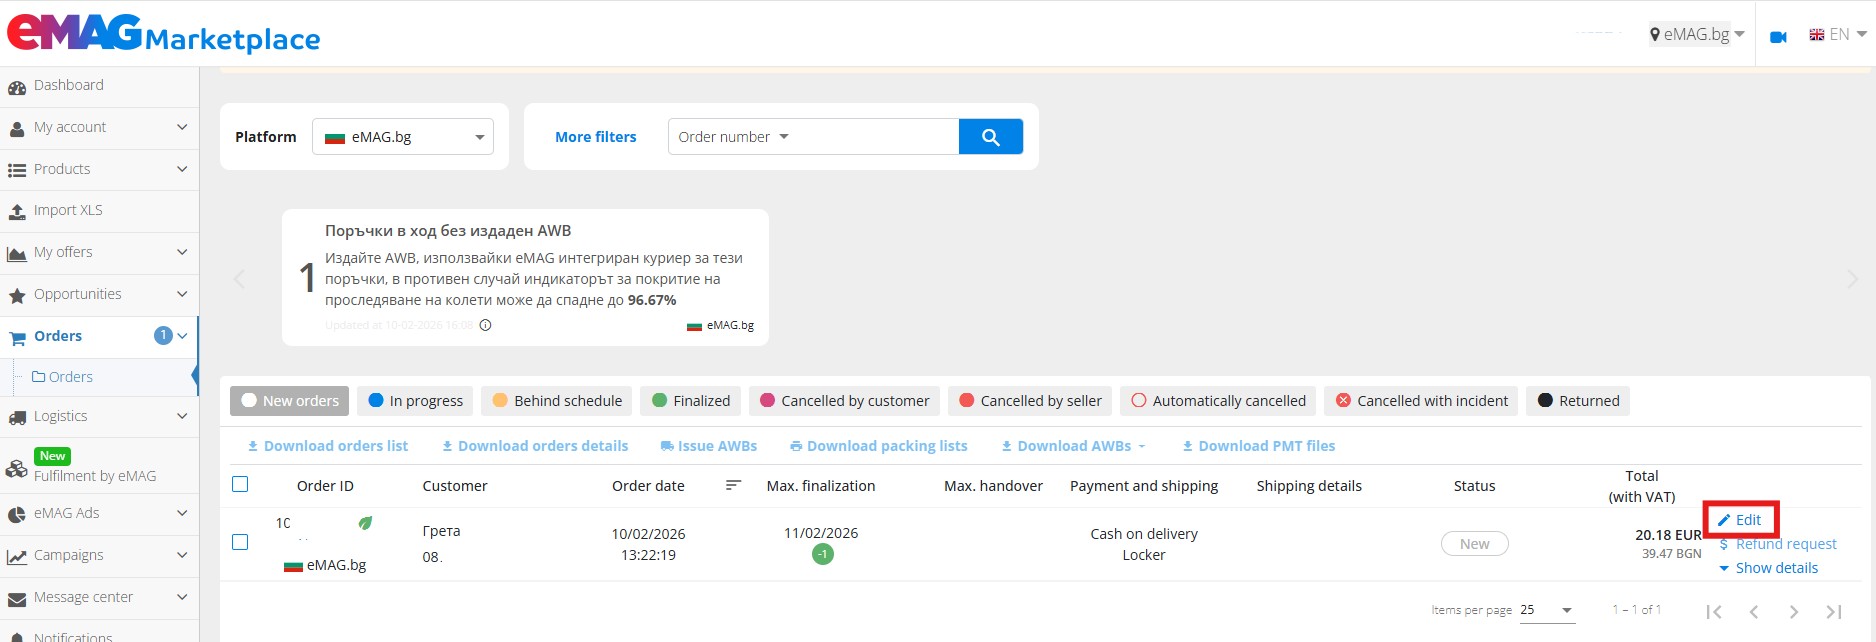The width and height of the screenshot is (1876, 642).
Task: Click the Products list icon
Action: (17, 171)
